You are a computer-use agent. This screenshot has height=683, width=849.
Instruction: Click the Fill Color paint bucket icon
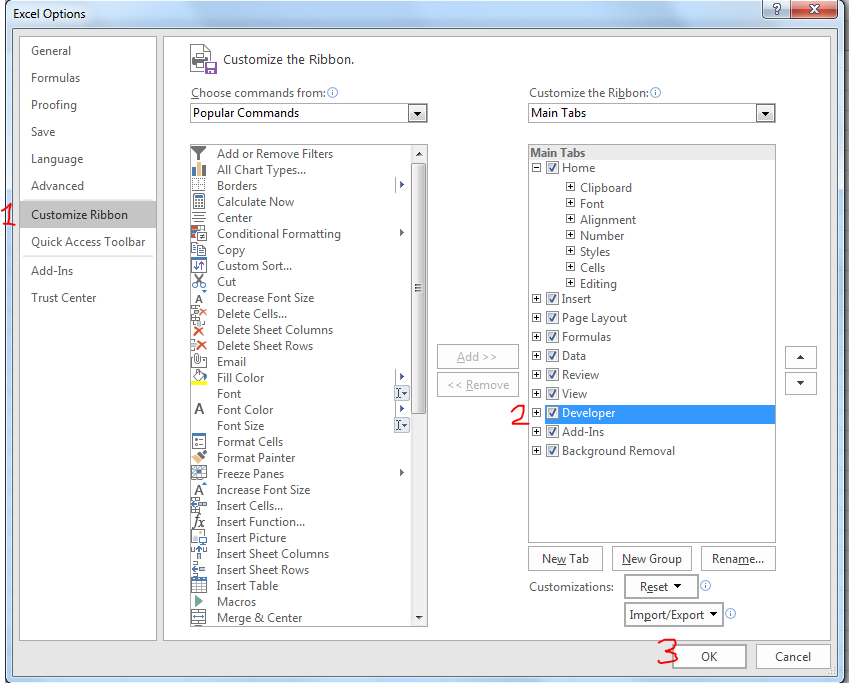[198, 378]
